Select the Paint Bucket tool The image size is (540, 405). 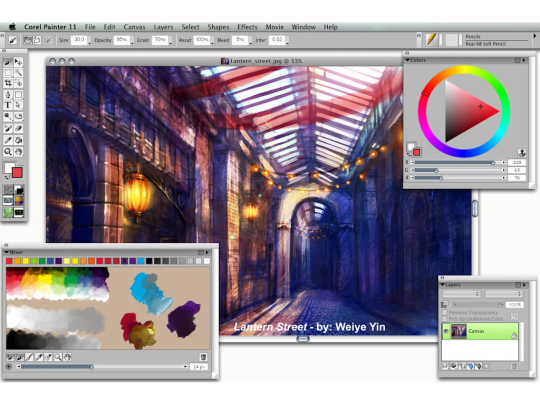[18, 140]
